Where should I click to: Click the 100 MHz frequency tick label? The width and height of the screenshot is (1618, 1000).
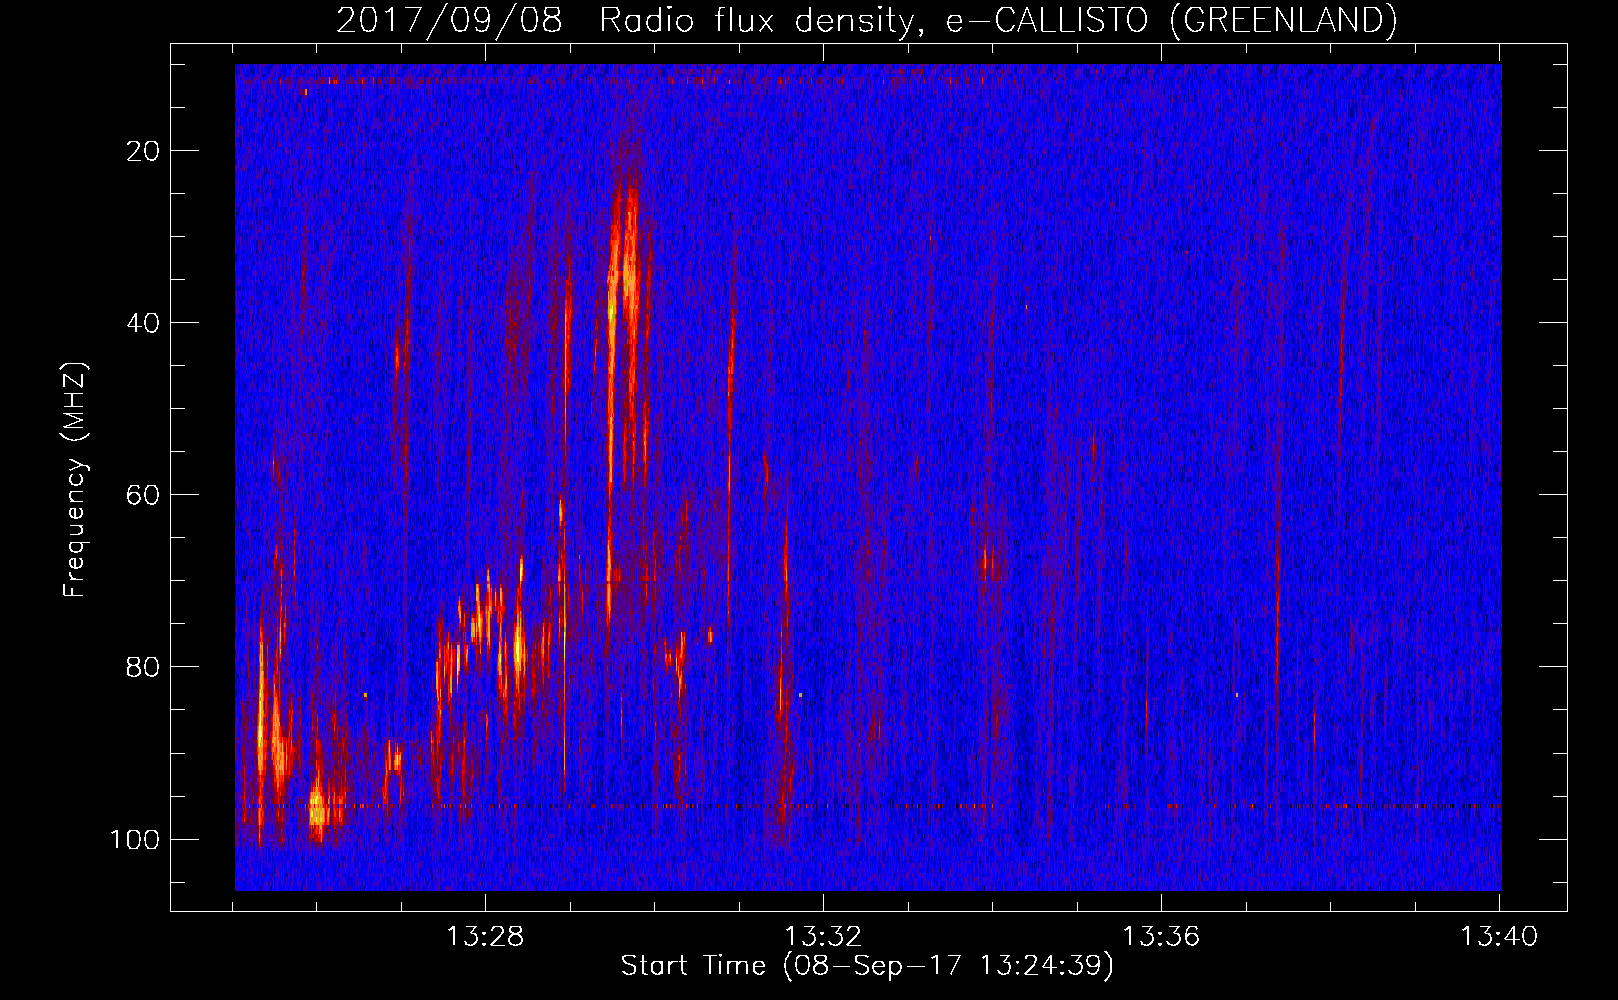[135, 839]
